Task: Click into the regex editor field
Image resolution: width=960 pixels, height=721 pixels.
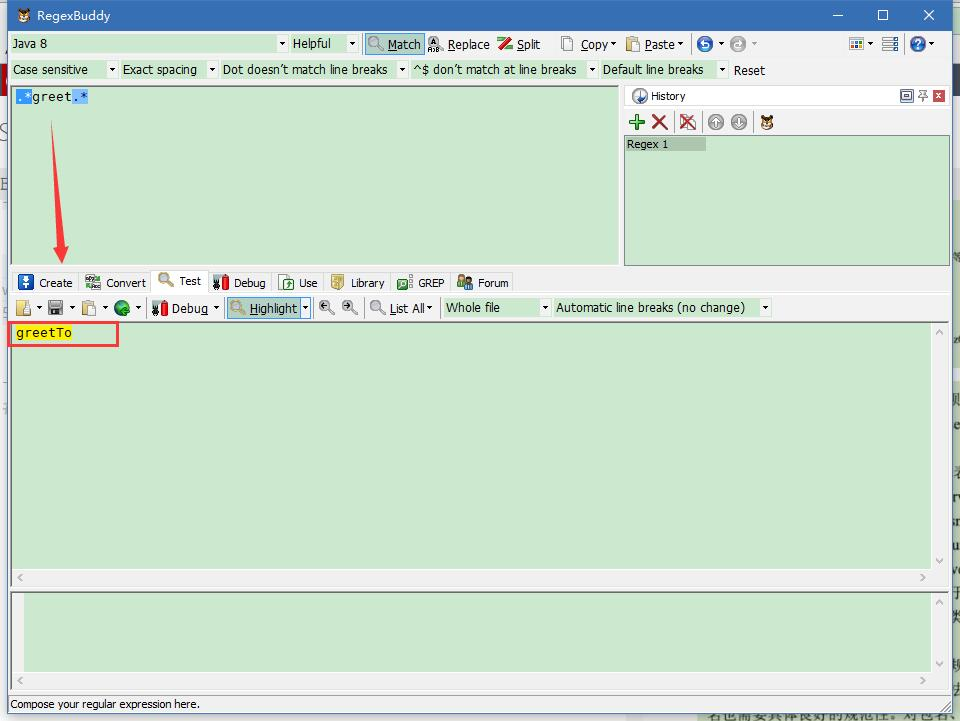Action: tap(315, 175)
